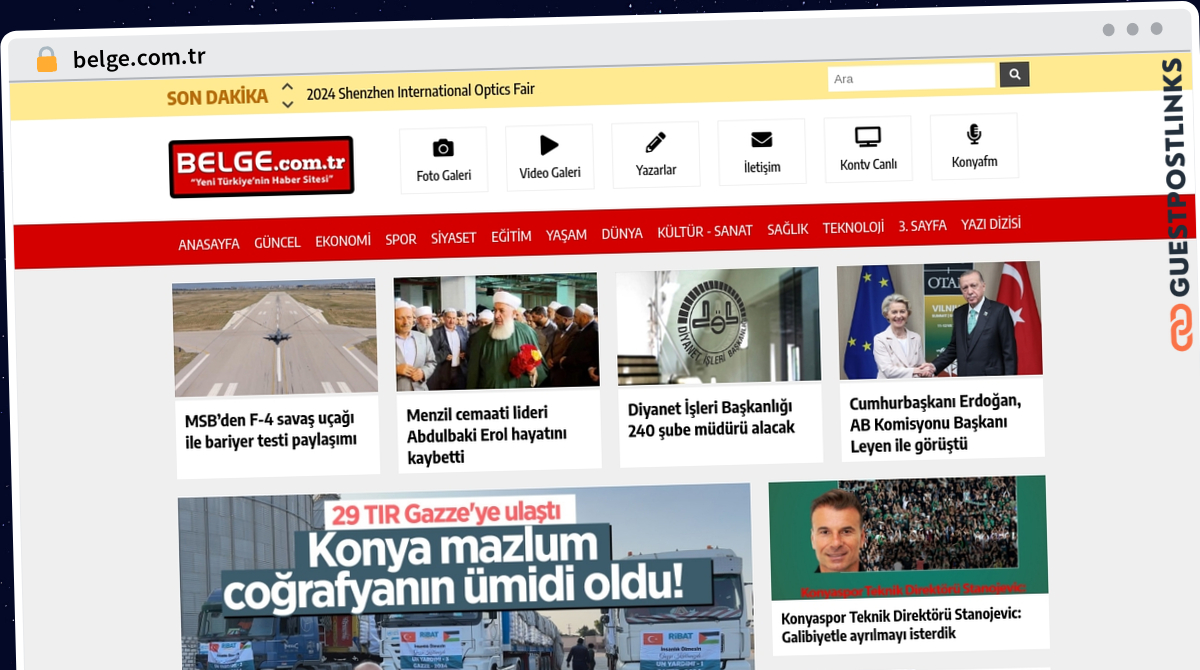Open SPOR news section

point(401,239)
